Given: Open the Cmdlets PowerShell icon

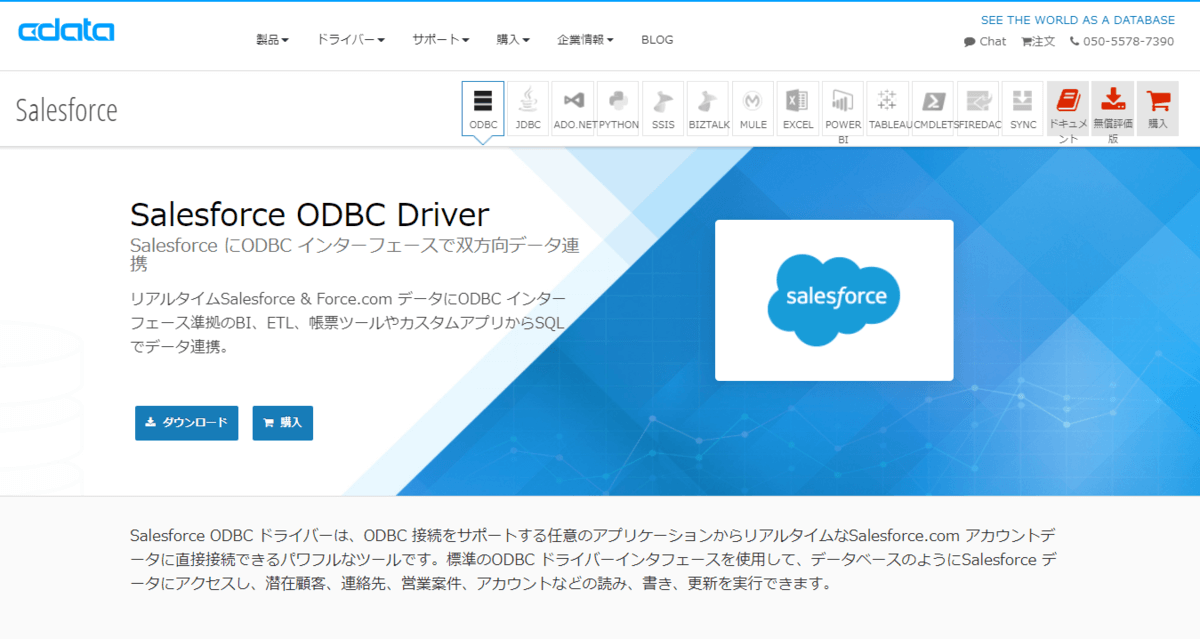Looking at the screenshot, I should pos(933,109).
